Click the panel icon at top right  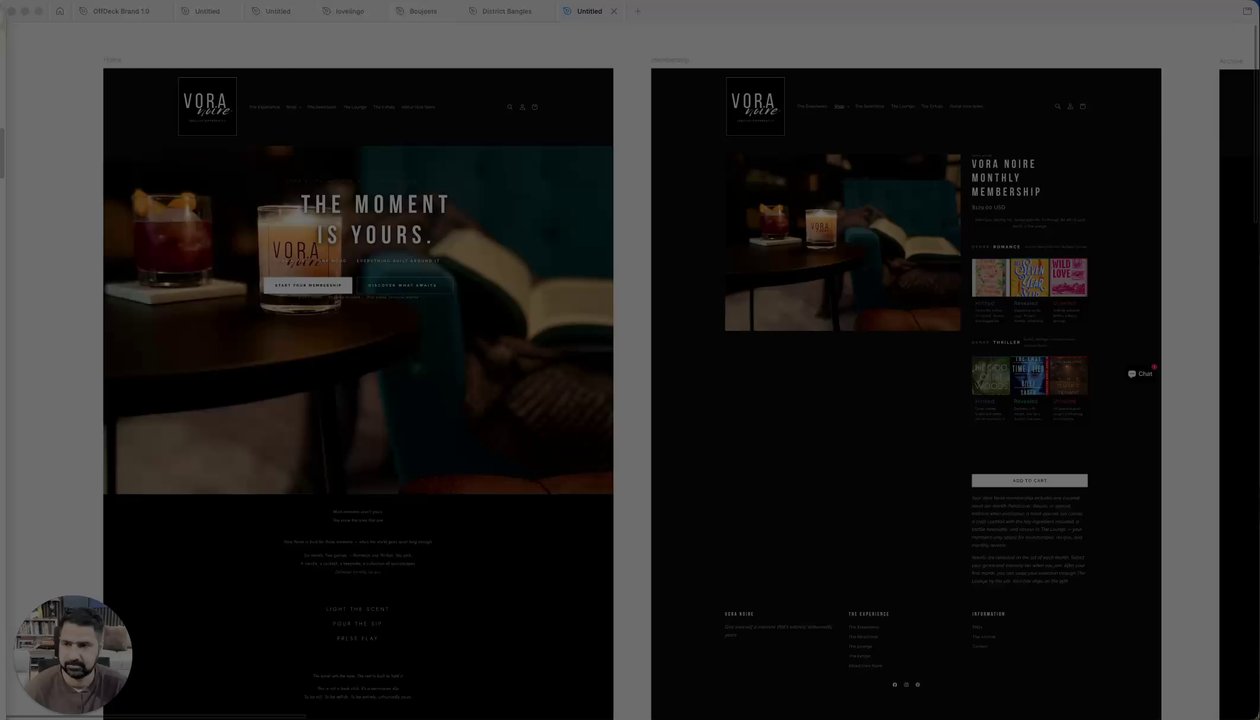coord(1247,11)
